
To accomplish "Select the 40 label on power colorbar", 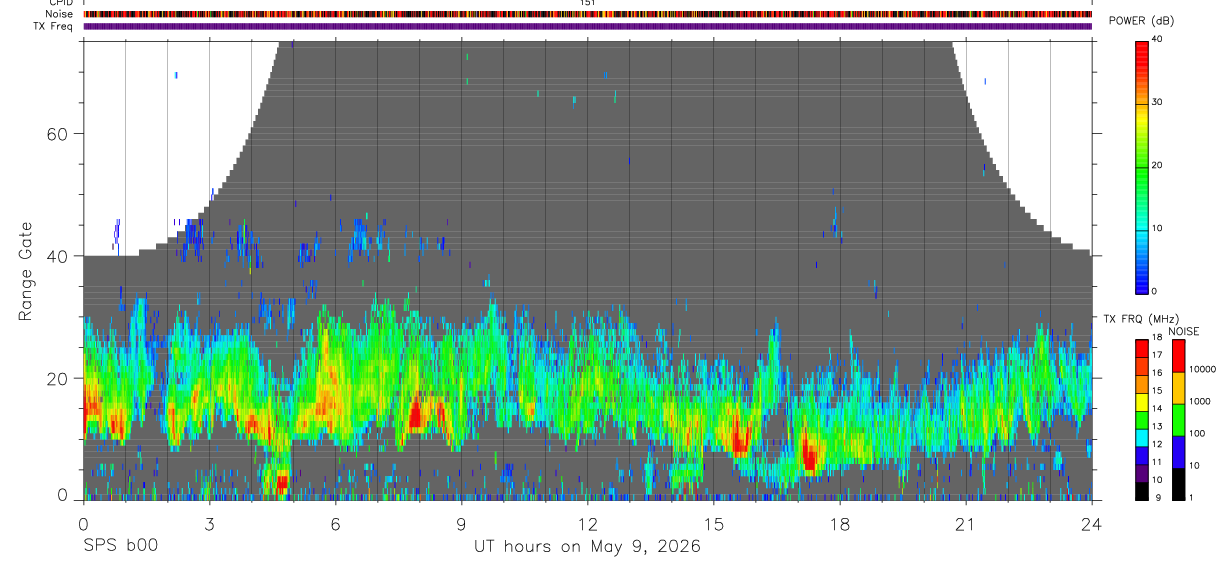I will click(1158, 39).
